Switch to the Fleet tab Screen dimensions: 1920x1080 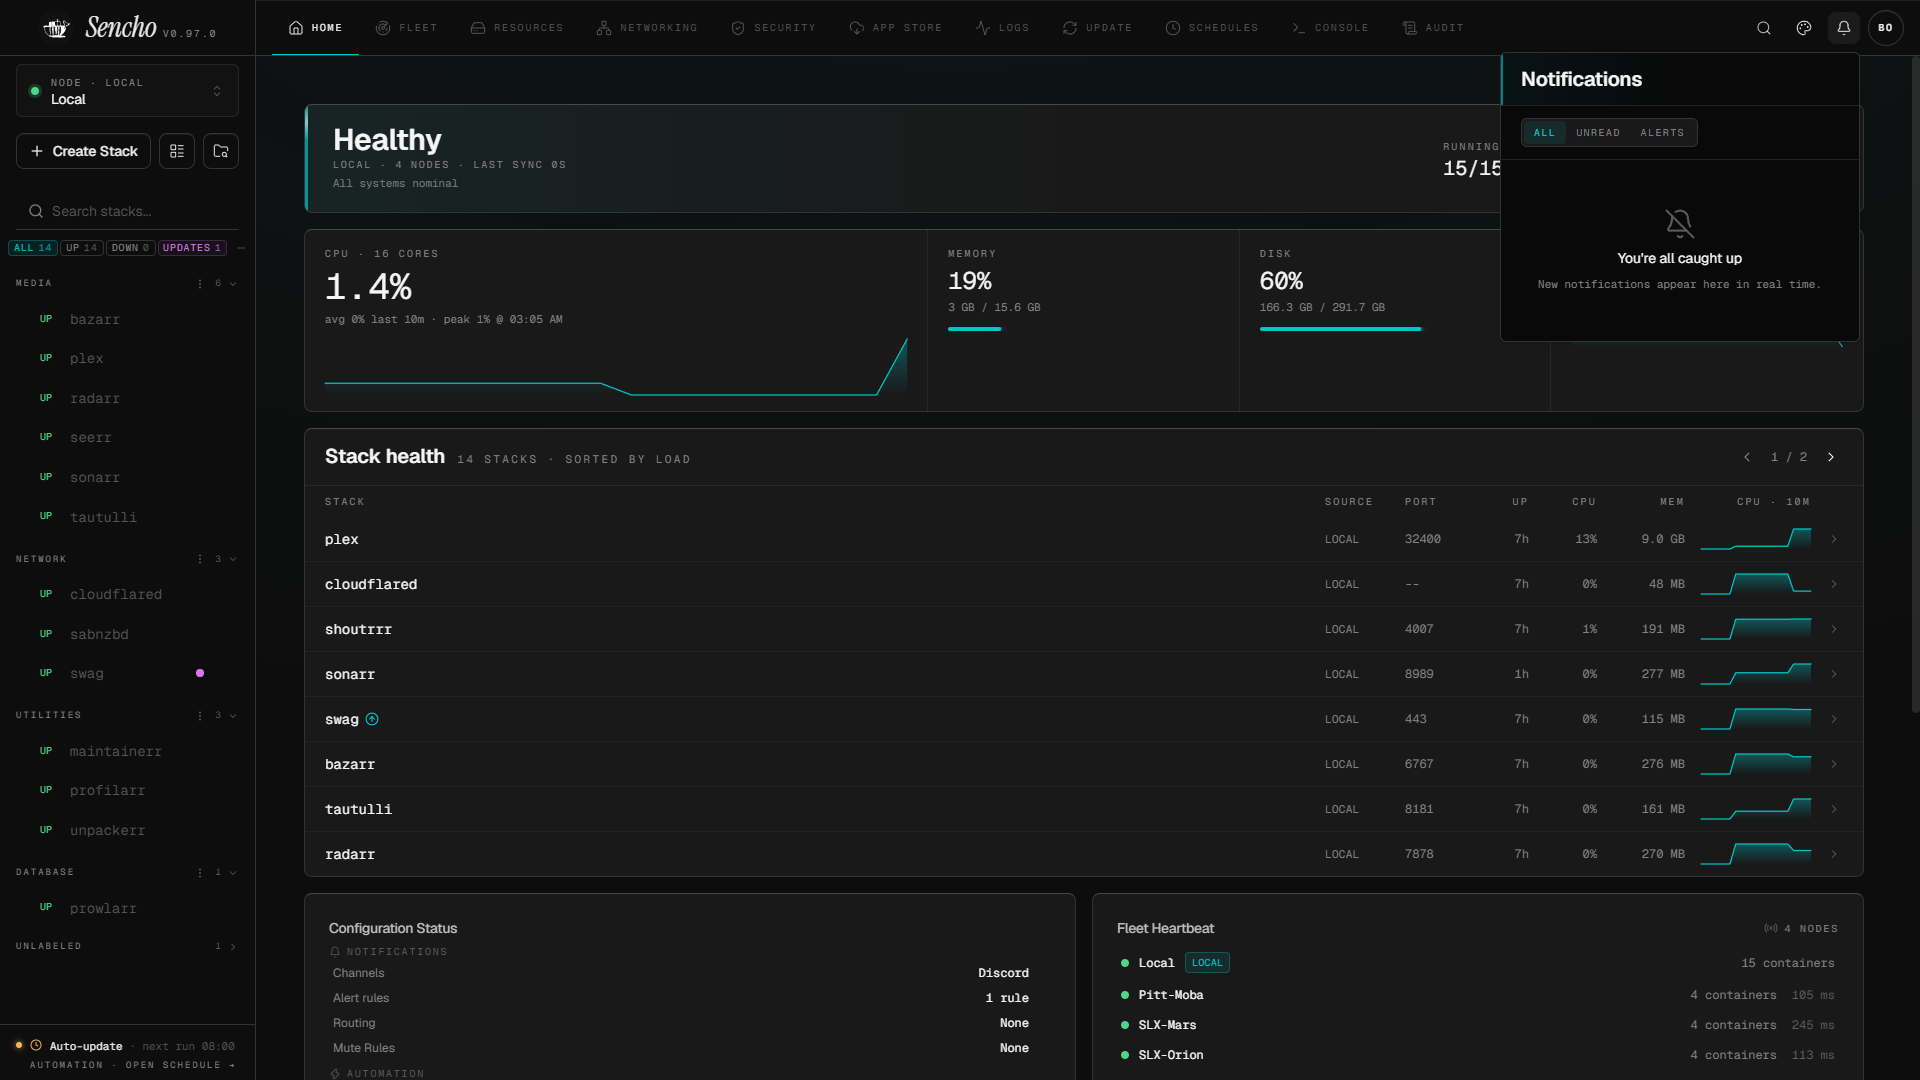pos(406,28)
